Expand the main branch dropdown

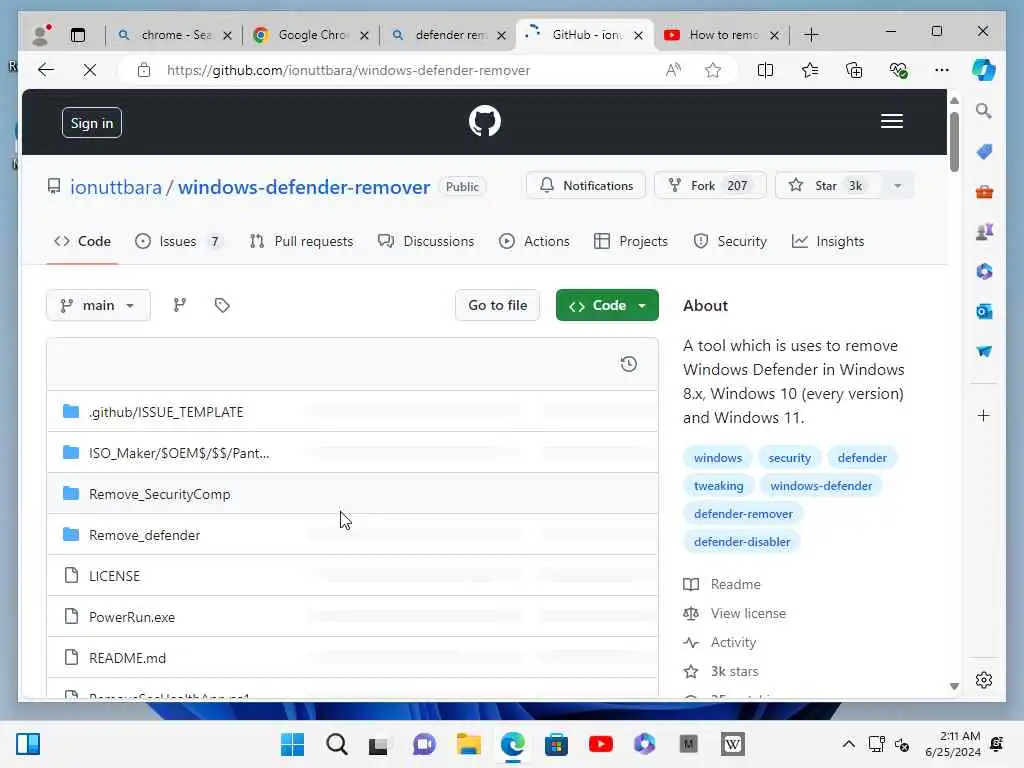98,305
